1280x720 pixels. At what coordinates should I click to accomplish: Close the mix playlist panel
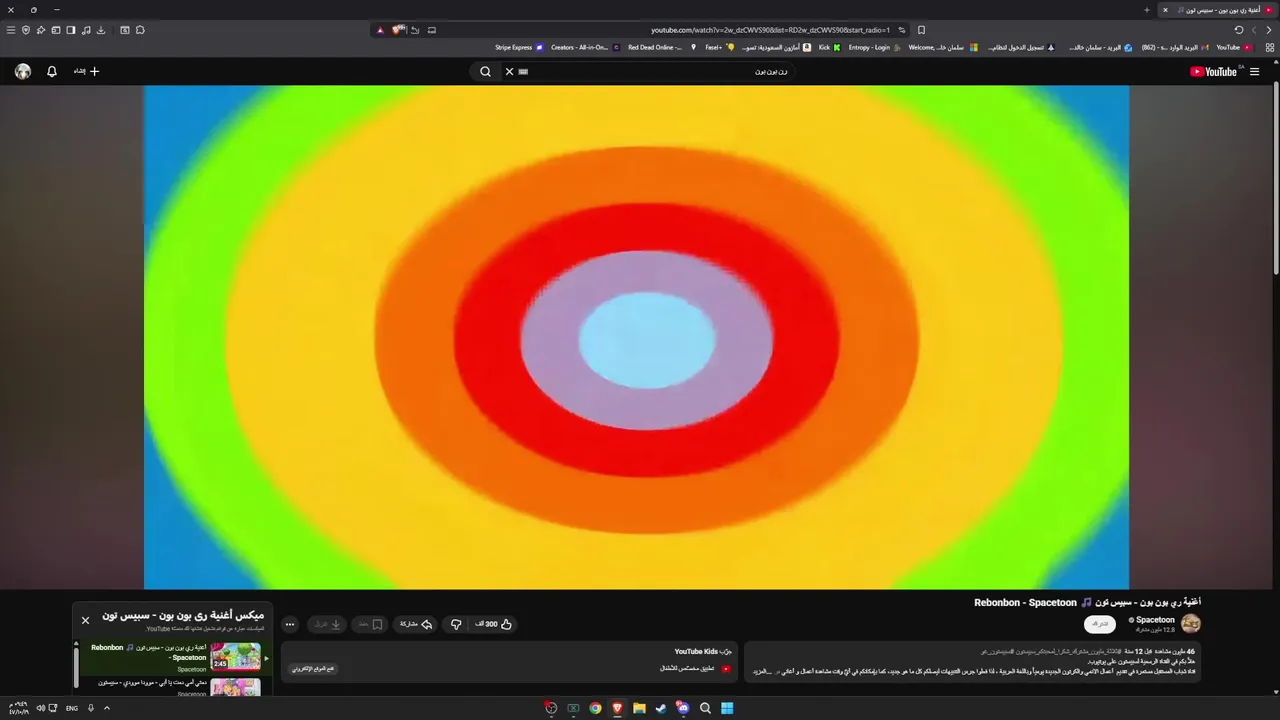coord(85,620)
